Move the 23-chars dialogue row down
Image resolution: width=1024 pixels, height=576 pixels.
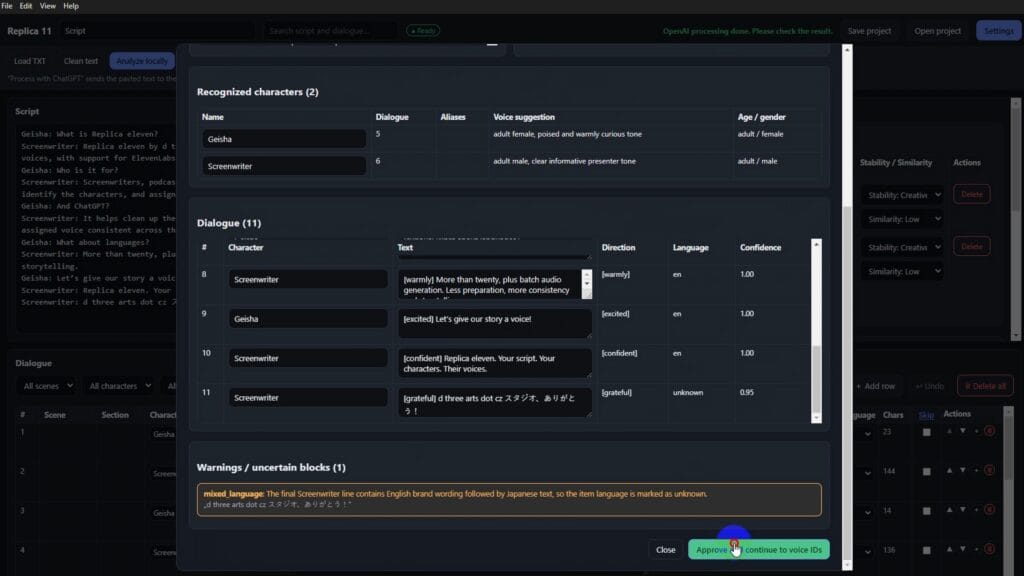(963, 431)
